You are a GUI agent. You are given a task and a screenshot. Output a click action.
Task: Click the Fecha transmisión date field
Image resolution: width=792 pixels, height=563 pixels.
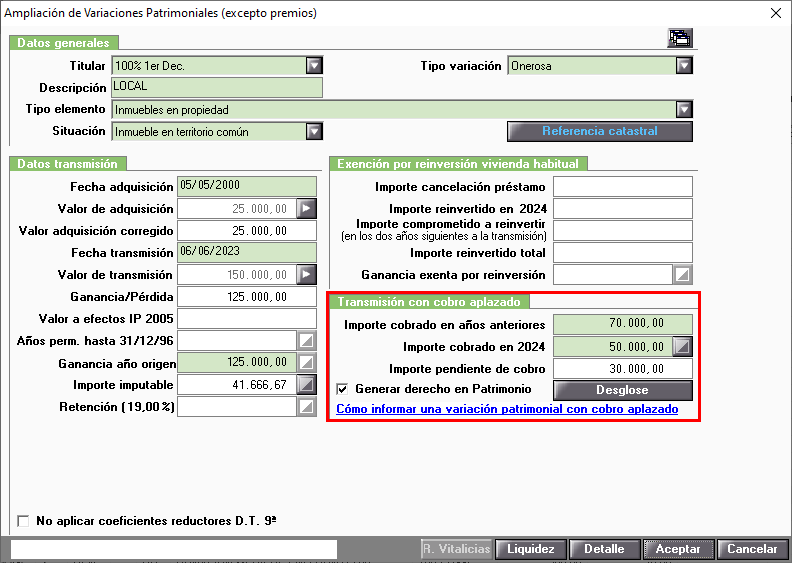point(247,252)
